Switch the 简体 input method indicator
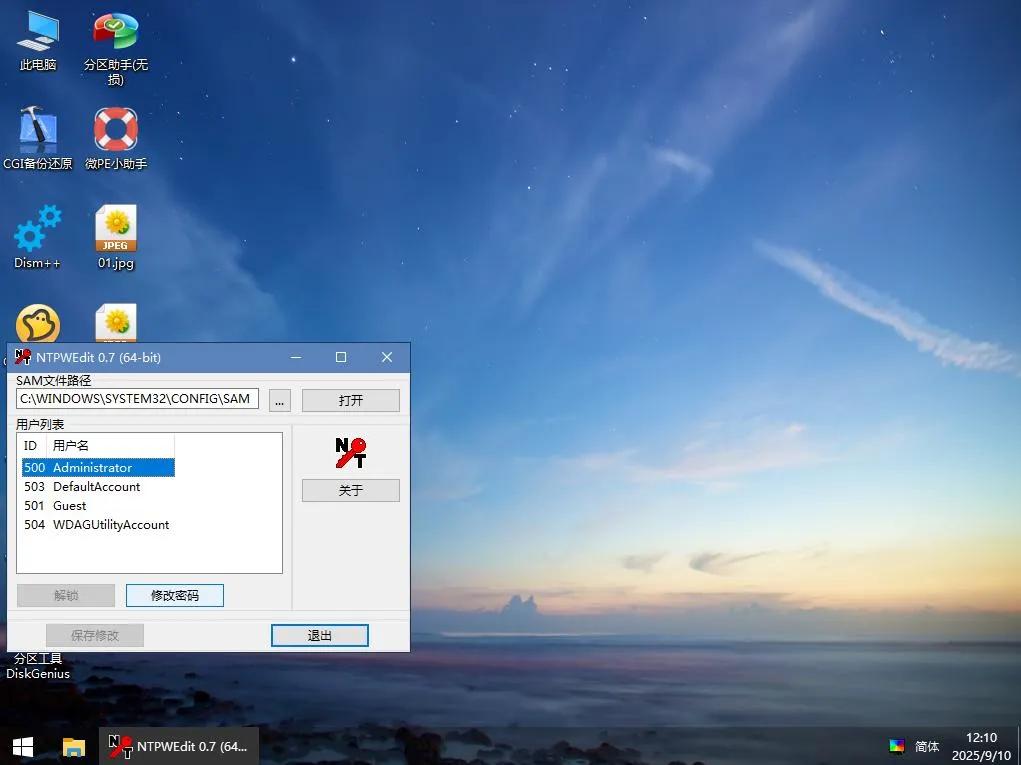Image resolution: width=1021 pixels, height=765 pixels. tap(927, 746)
